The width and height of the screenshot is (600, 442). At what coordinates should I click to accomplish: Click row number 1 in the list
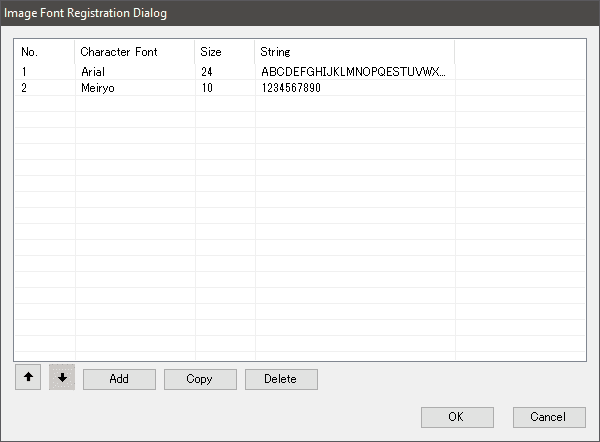pyautogui.click(x=25, y=72)
